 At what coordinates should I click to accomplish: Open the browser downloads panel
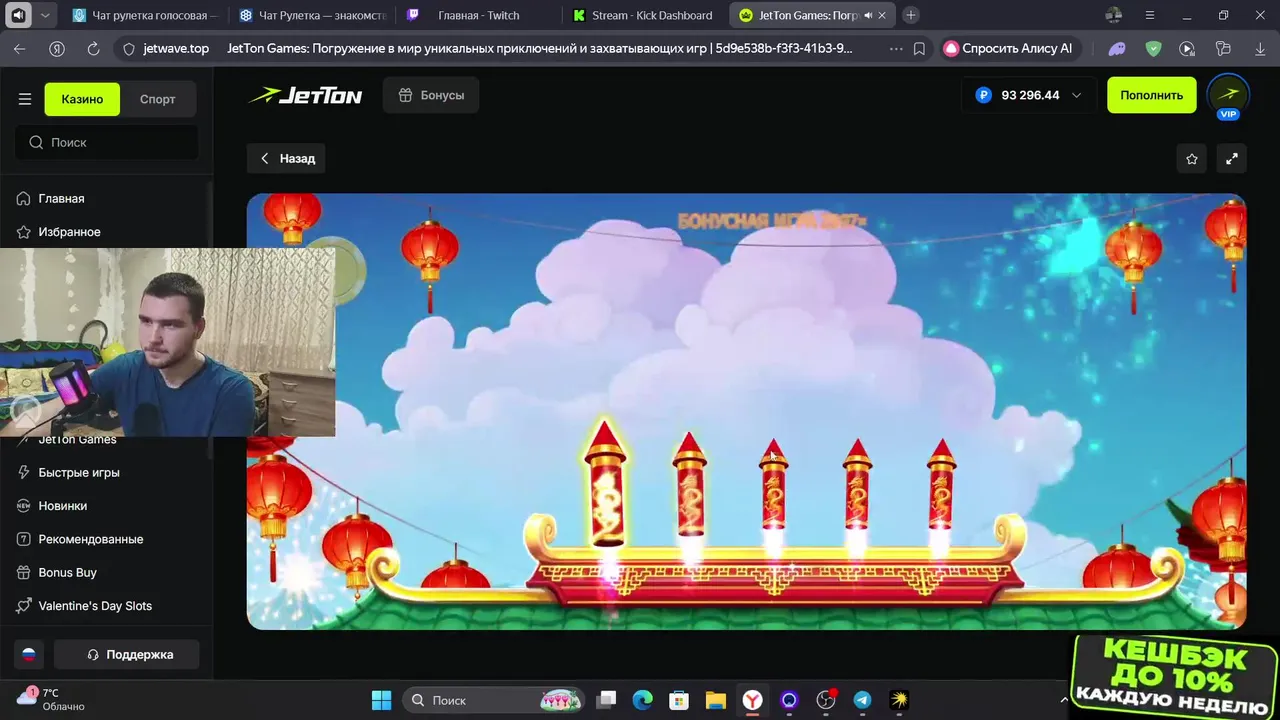click(1260, 48)
